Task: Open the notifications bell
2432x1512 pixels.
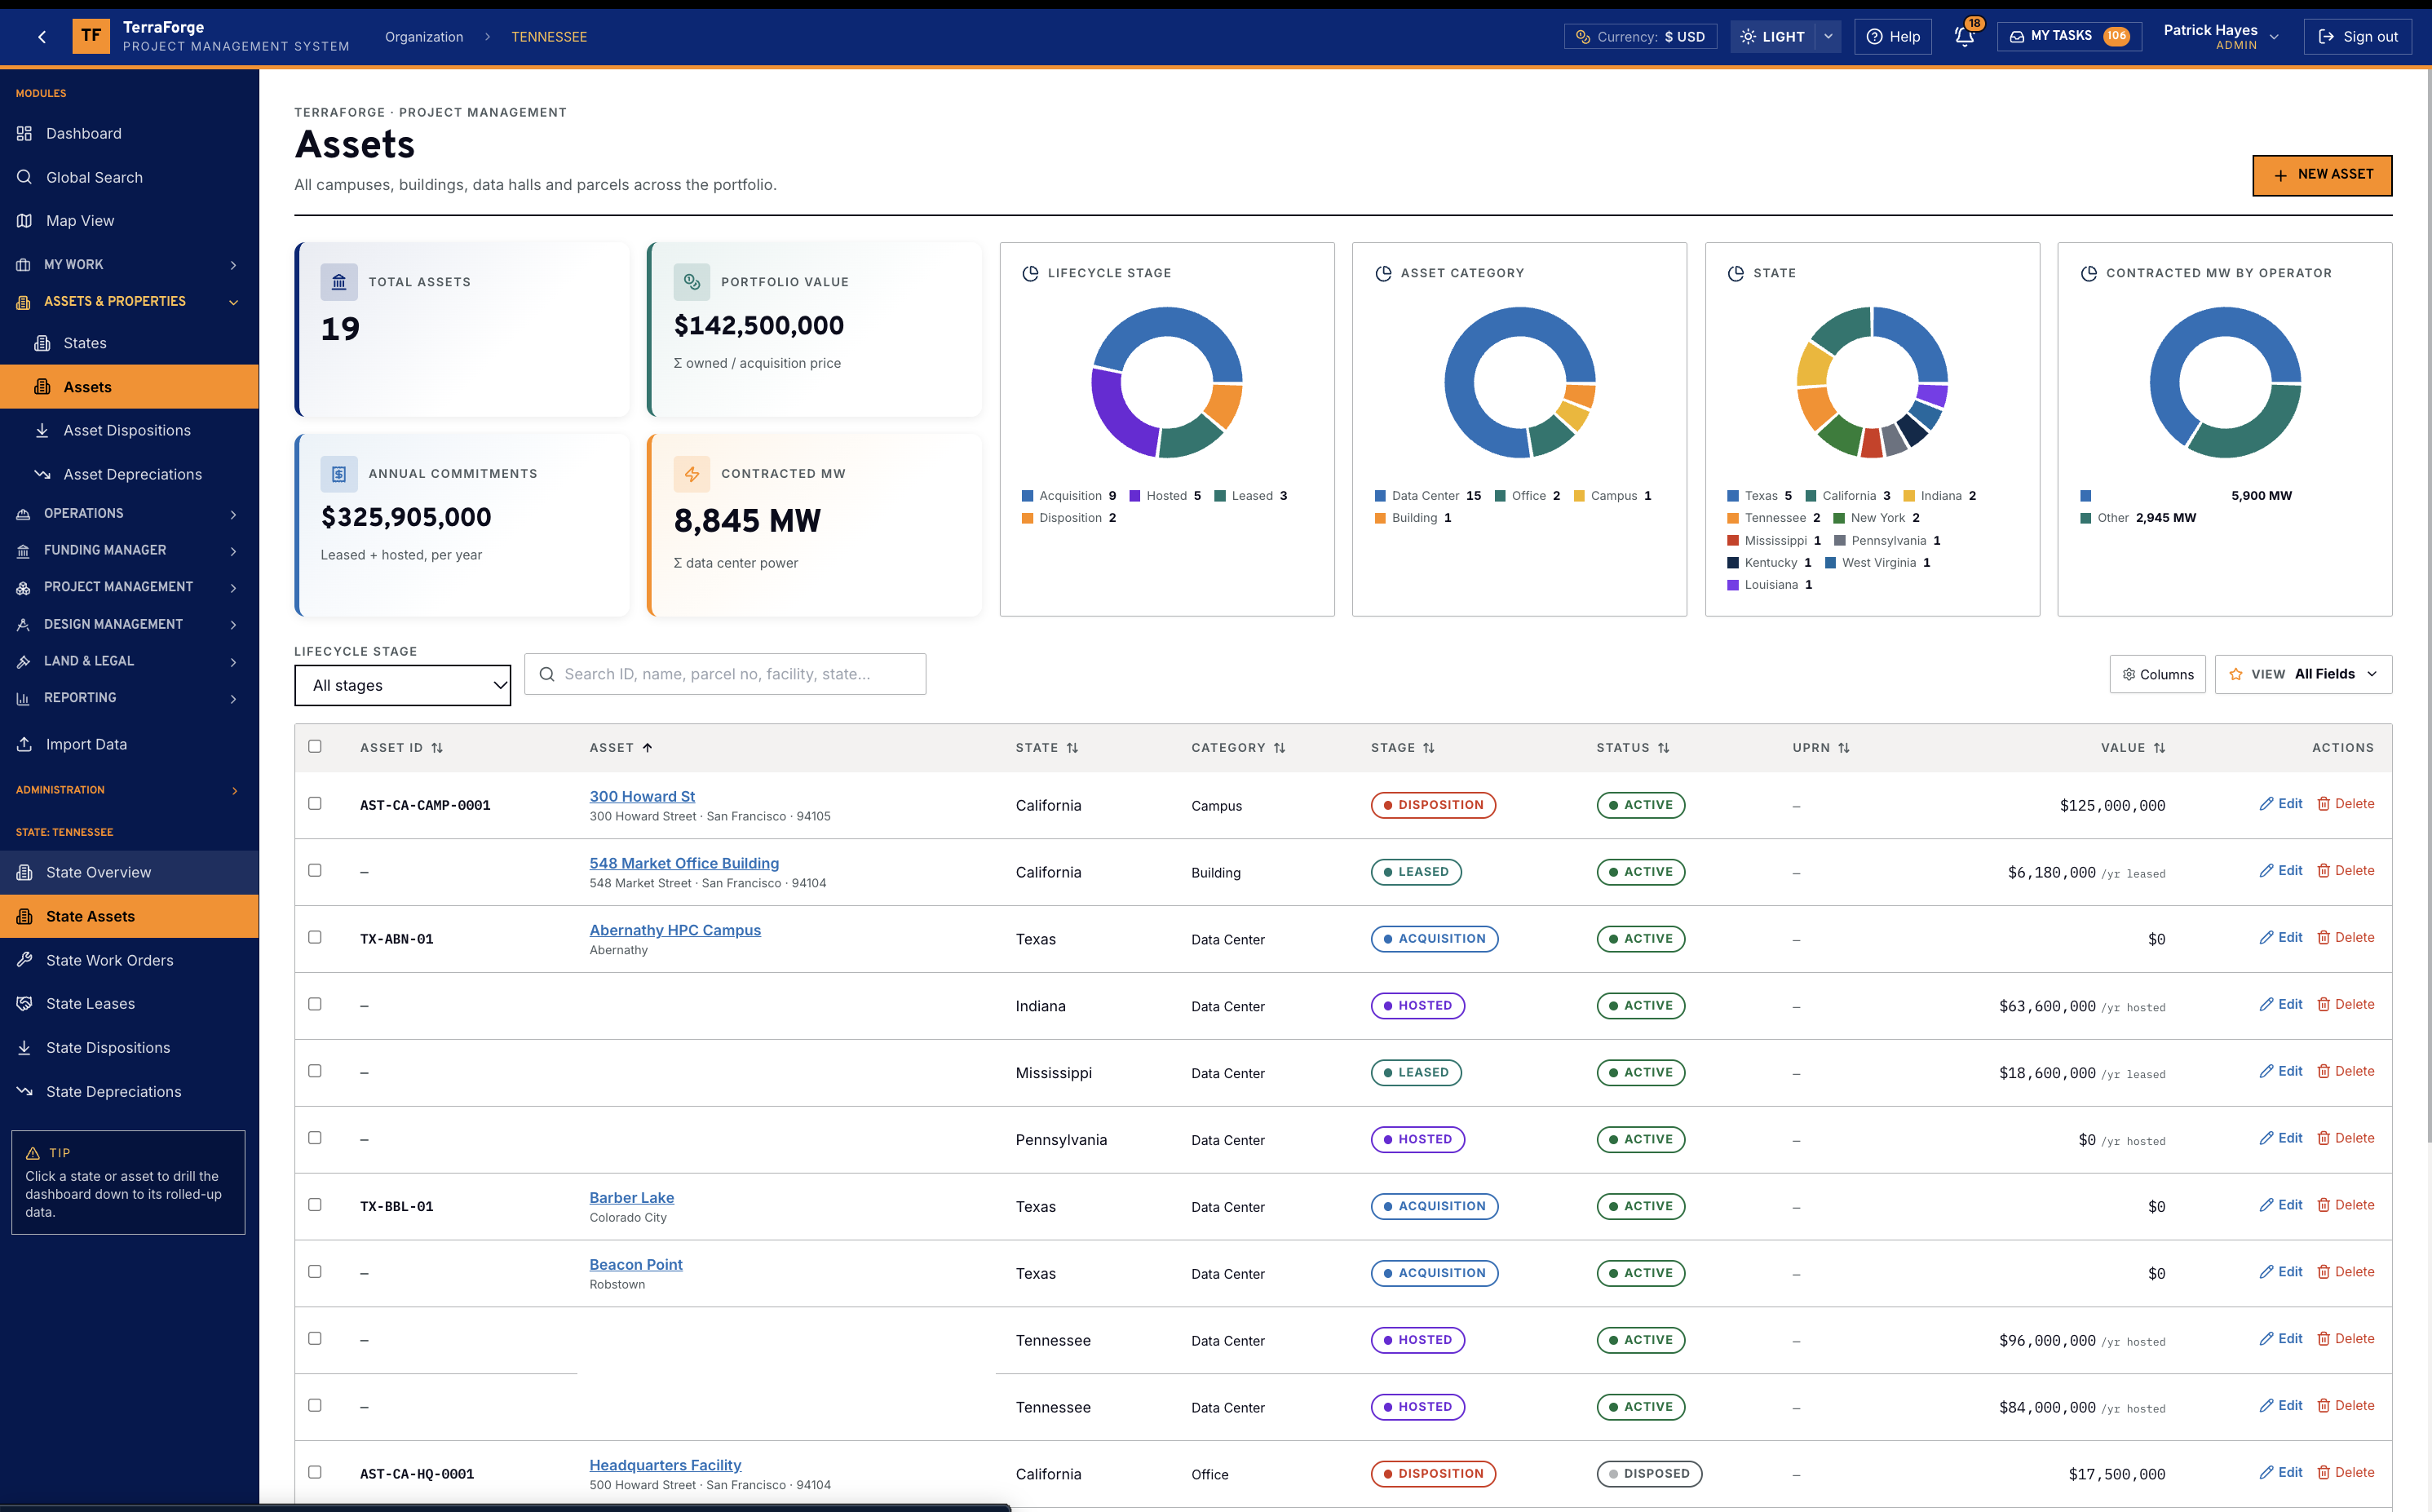Action: coord(1964,37)
